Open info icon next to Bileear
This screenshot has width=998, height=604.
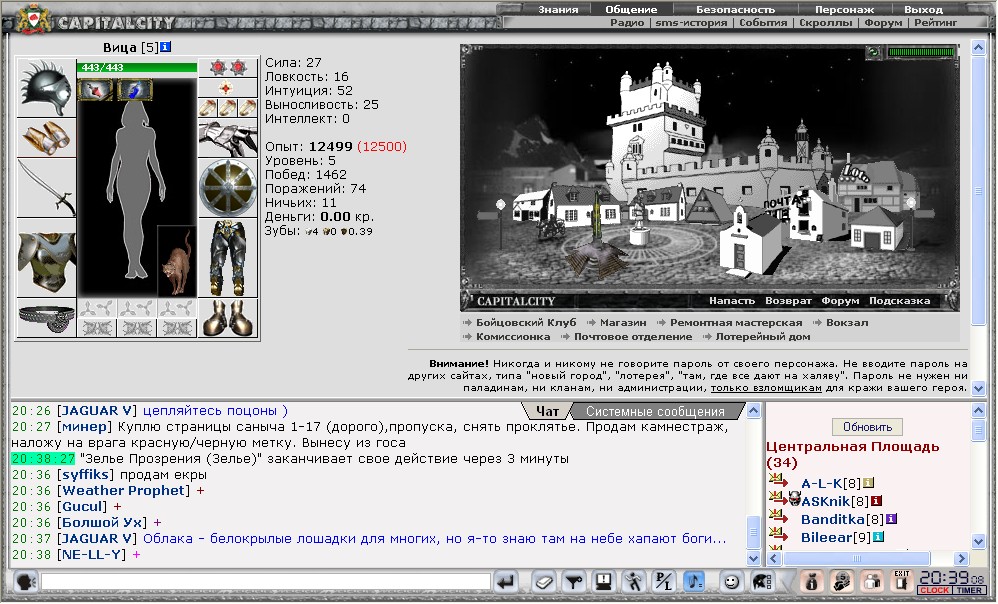(878, 537)
